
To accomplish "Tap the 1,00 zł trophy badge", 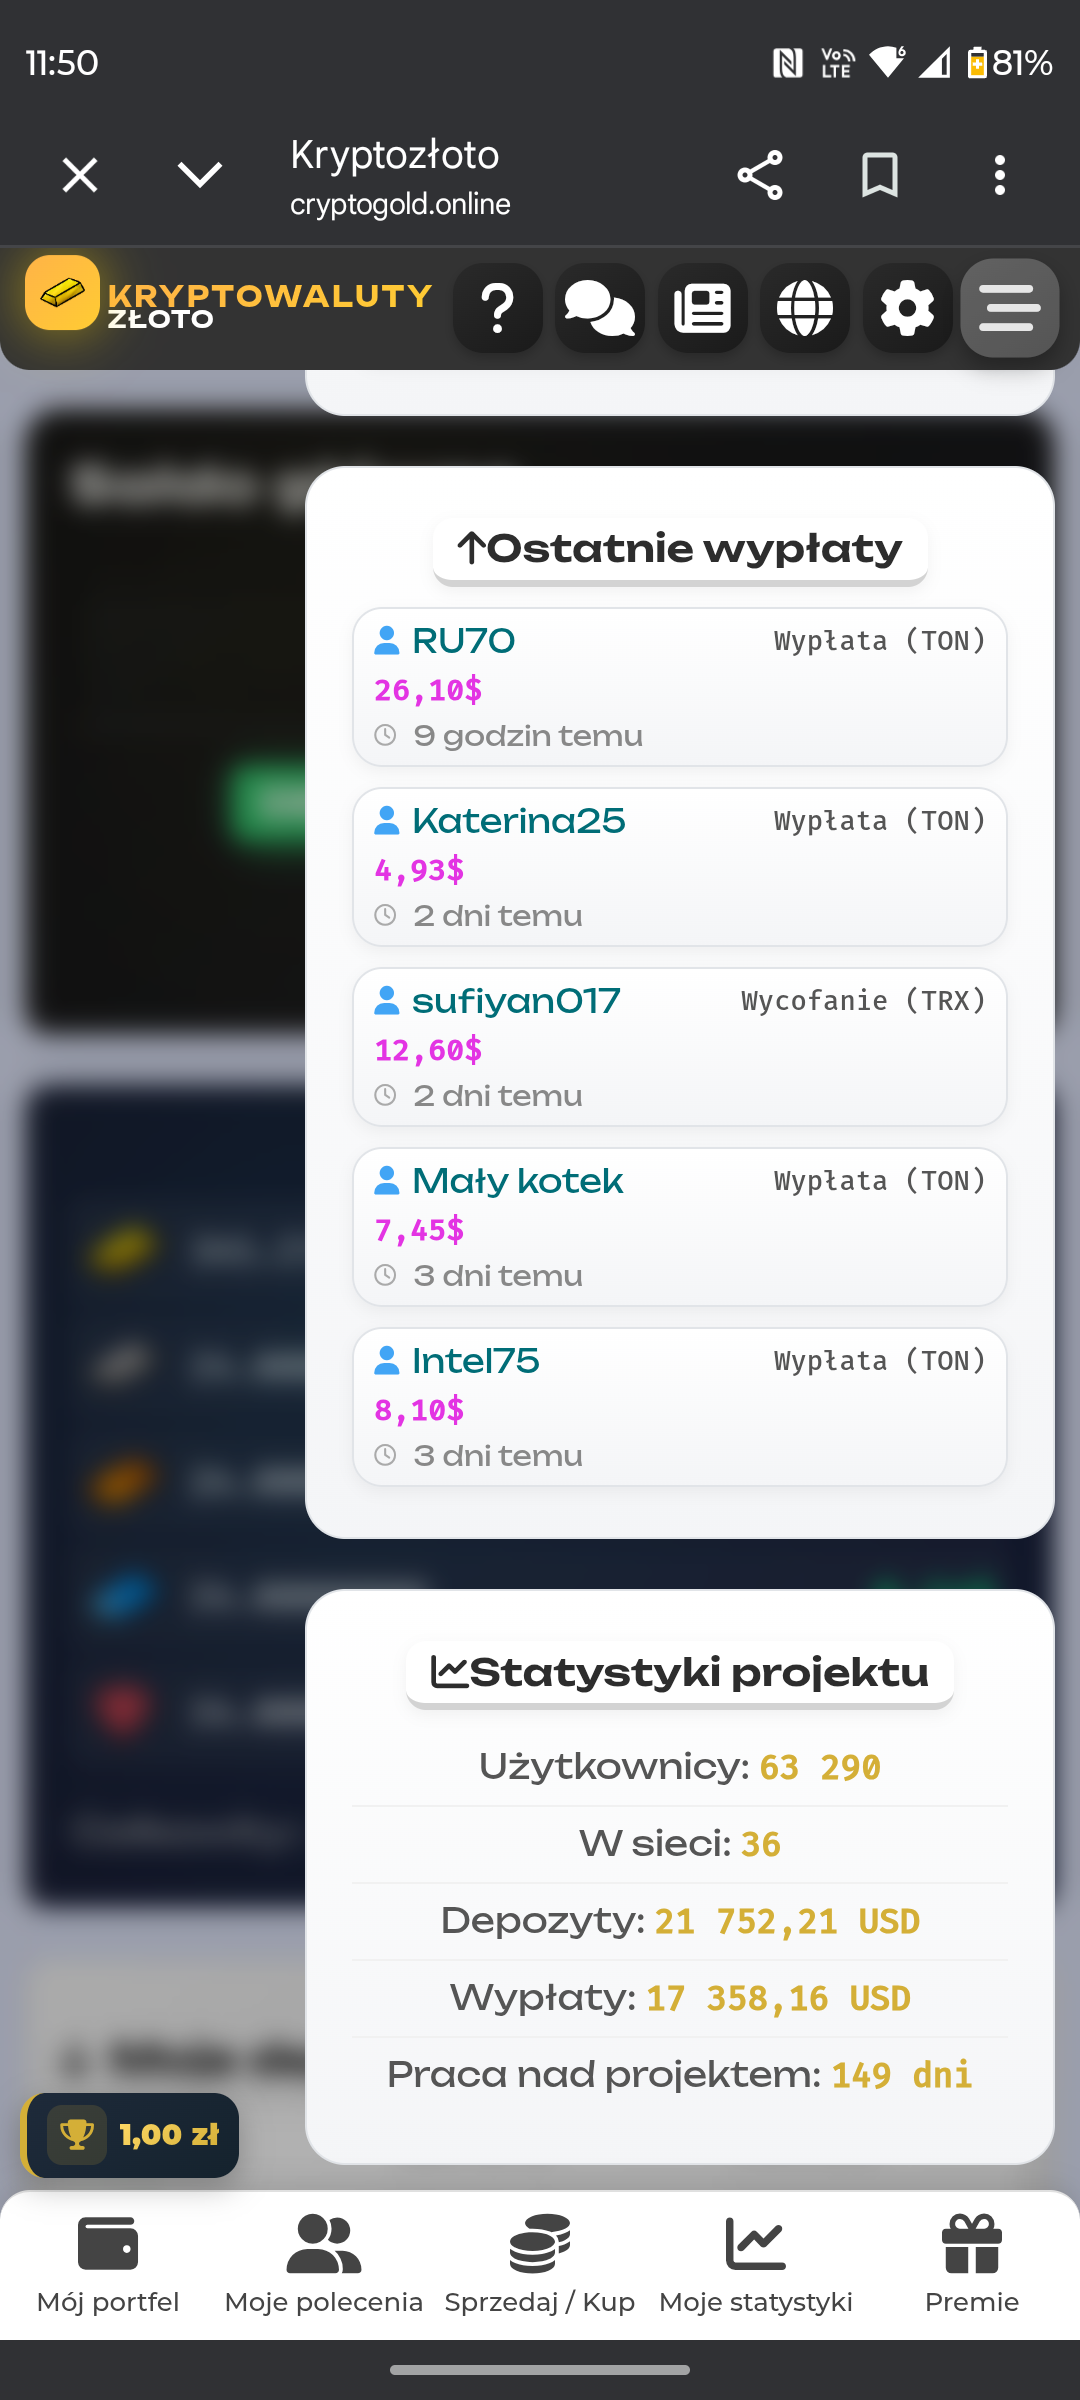I will pyautogui.click(x=130, y=2135).
